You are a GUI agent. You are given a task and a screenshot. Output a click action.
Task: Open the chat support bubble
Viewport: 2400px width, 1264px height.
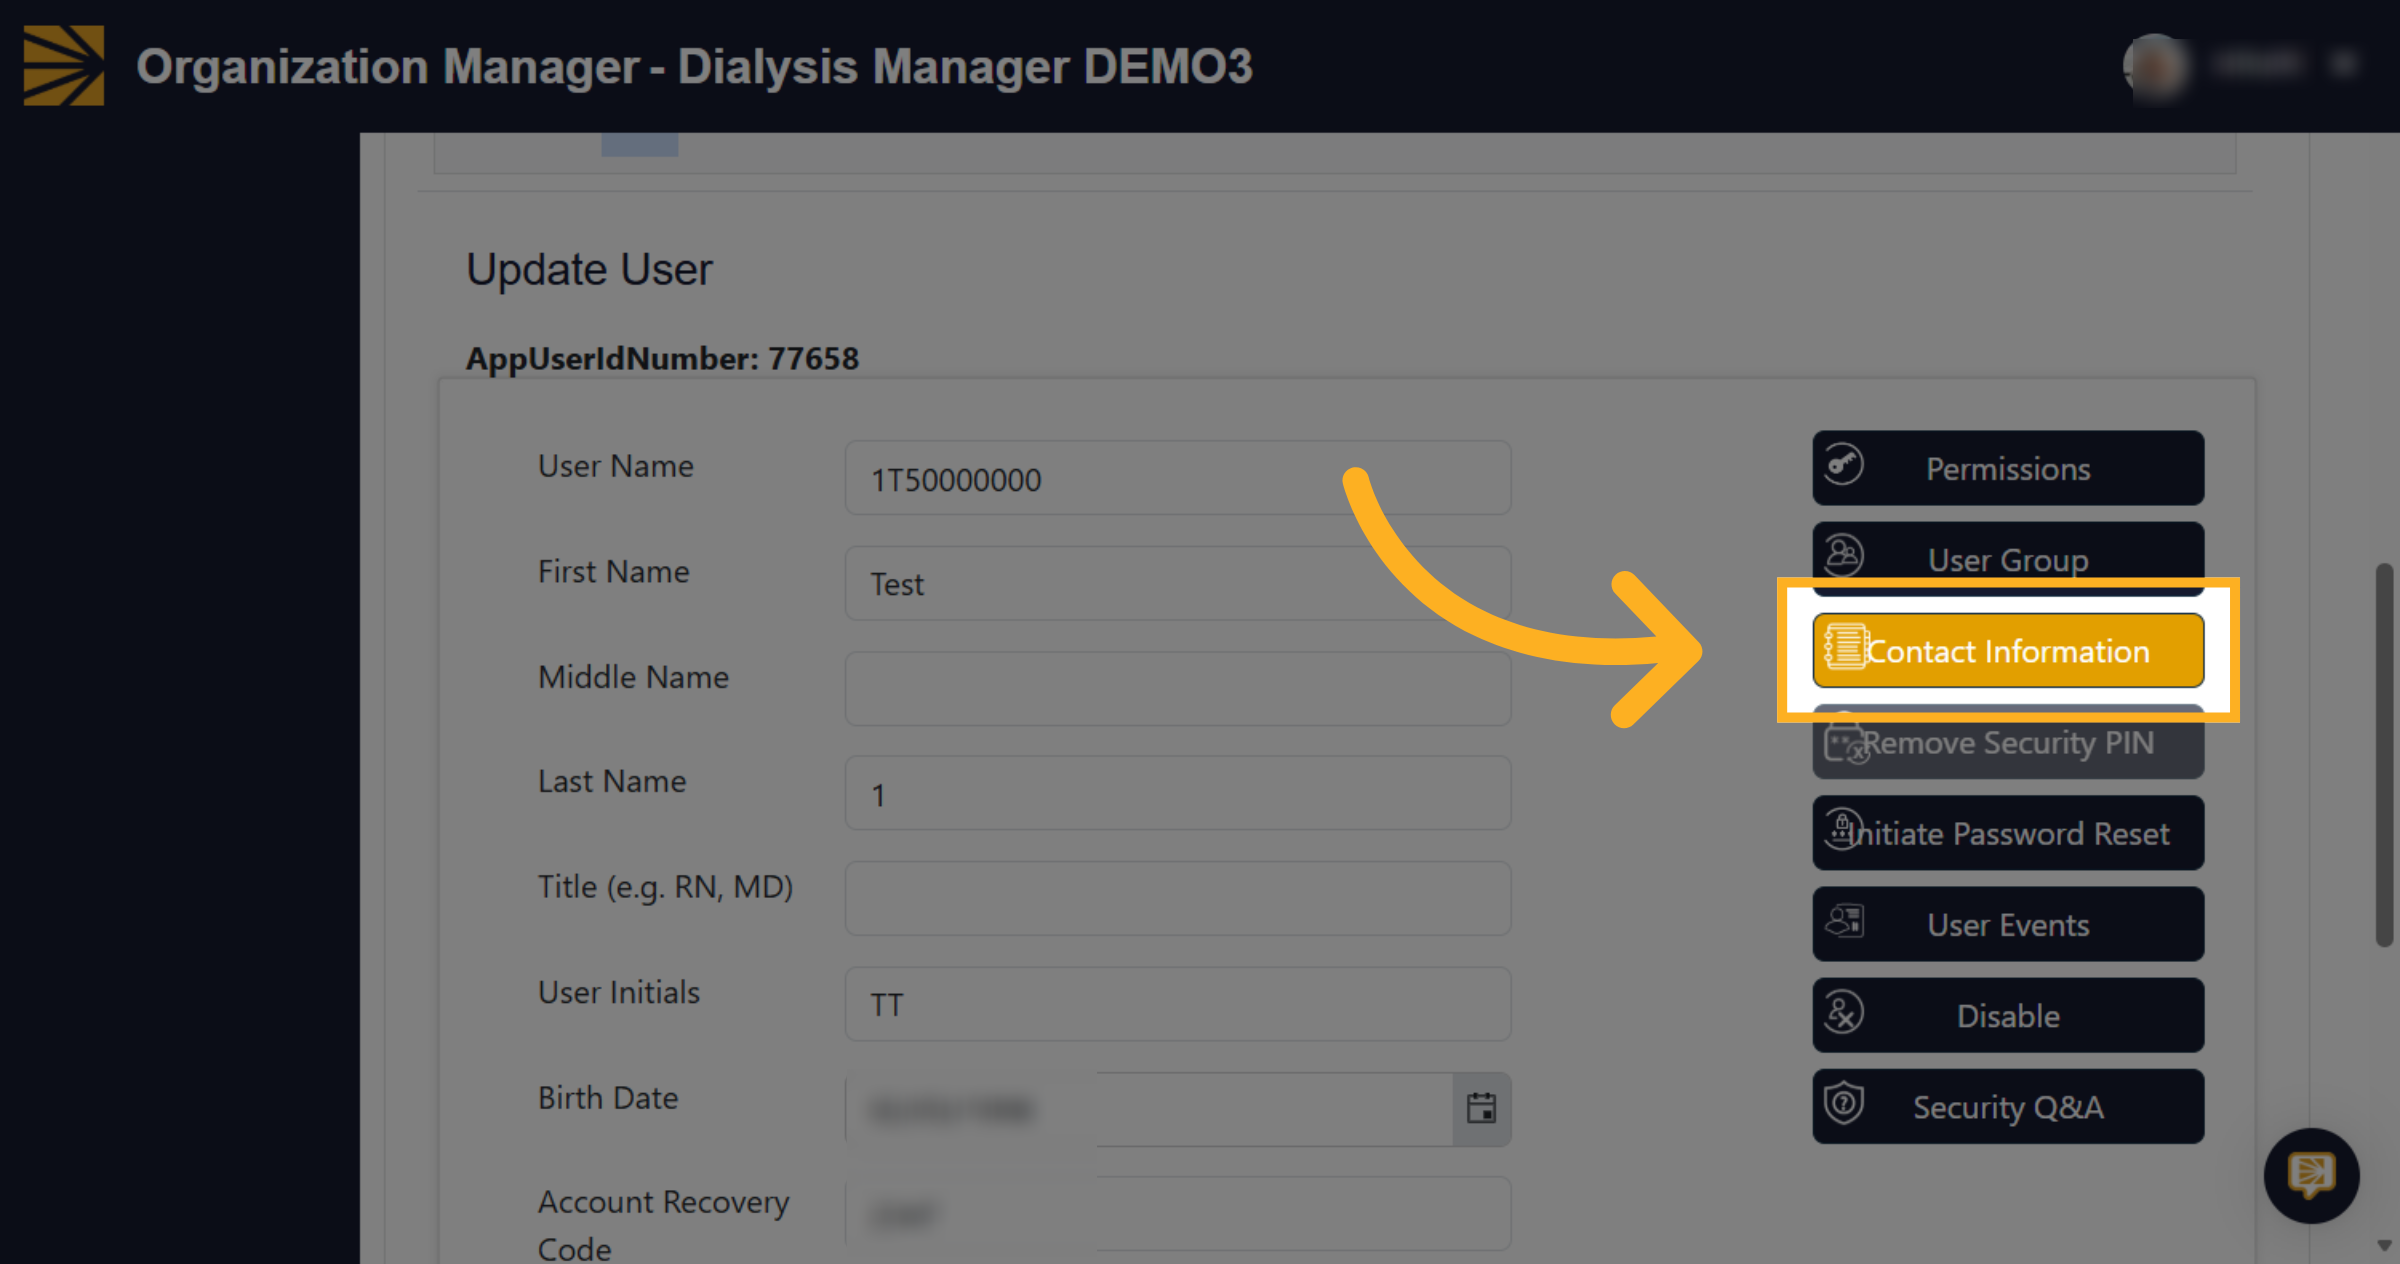[x=2311, y=1175]
